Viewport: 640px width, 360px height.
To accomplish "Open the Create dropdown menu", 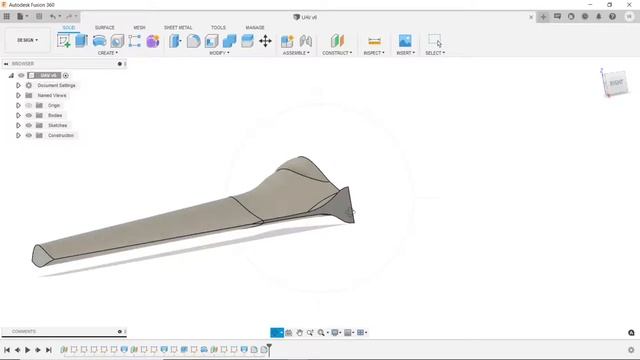I will 108,53.
